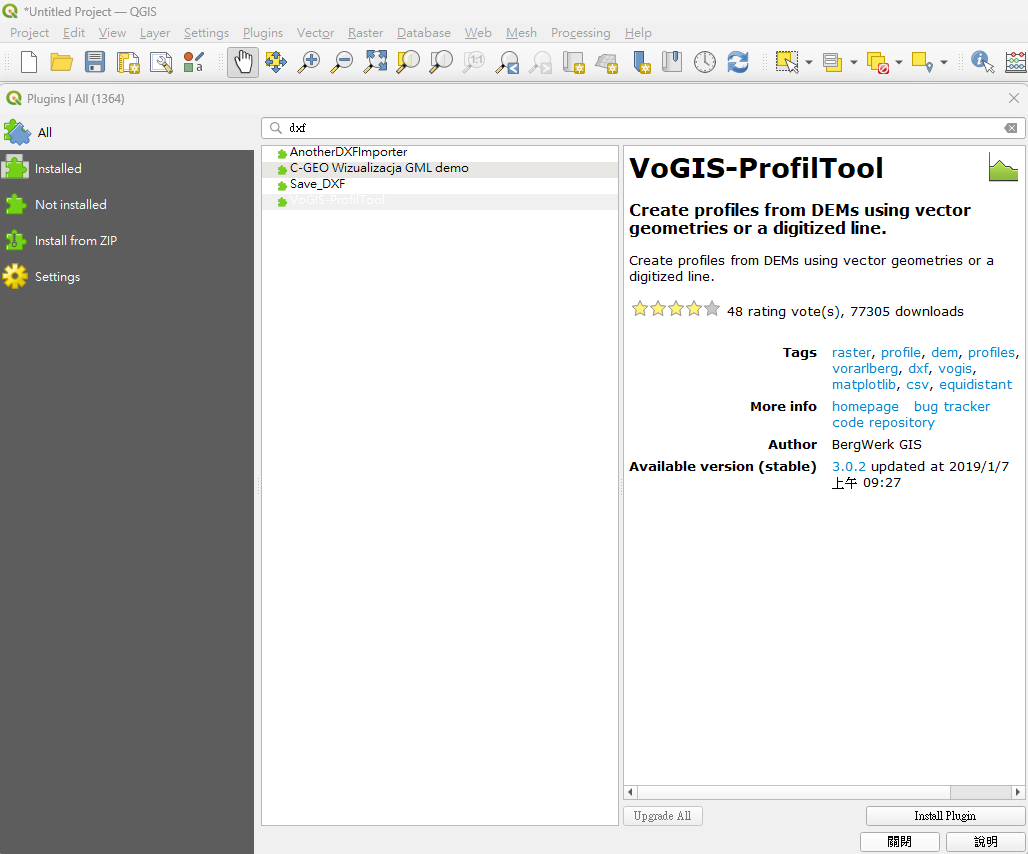This screenshot has width=1028, height=854.
Task: Open the bug tracker link
Action: coord(952,406)
